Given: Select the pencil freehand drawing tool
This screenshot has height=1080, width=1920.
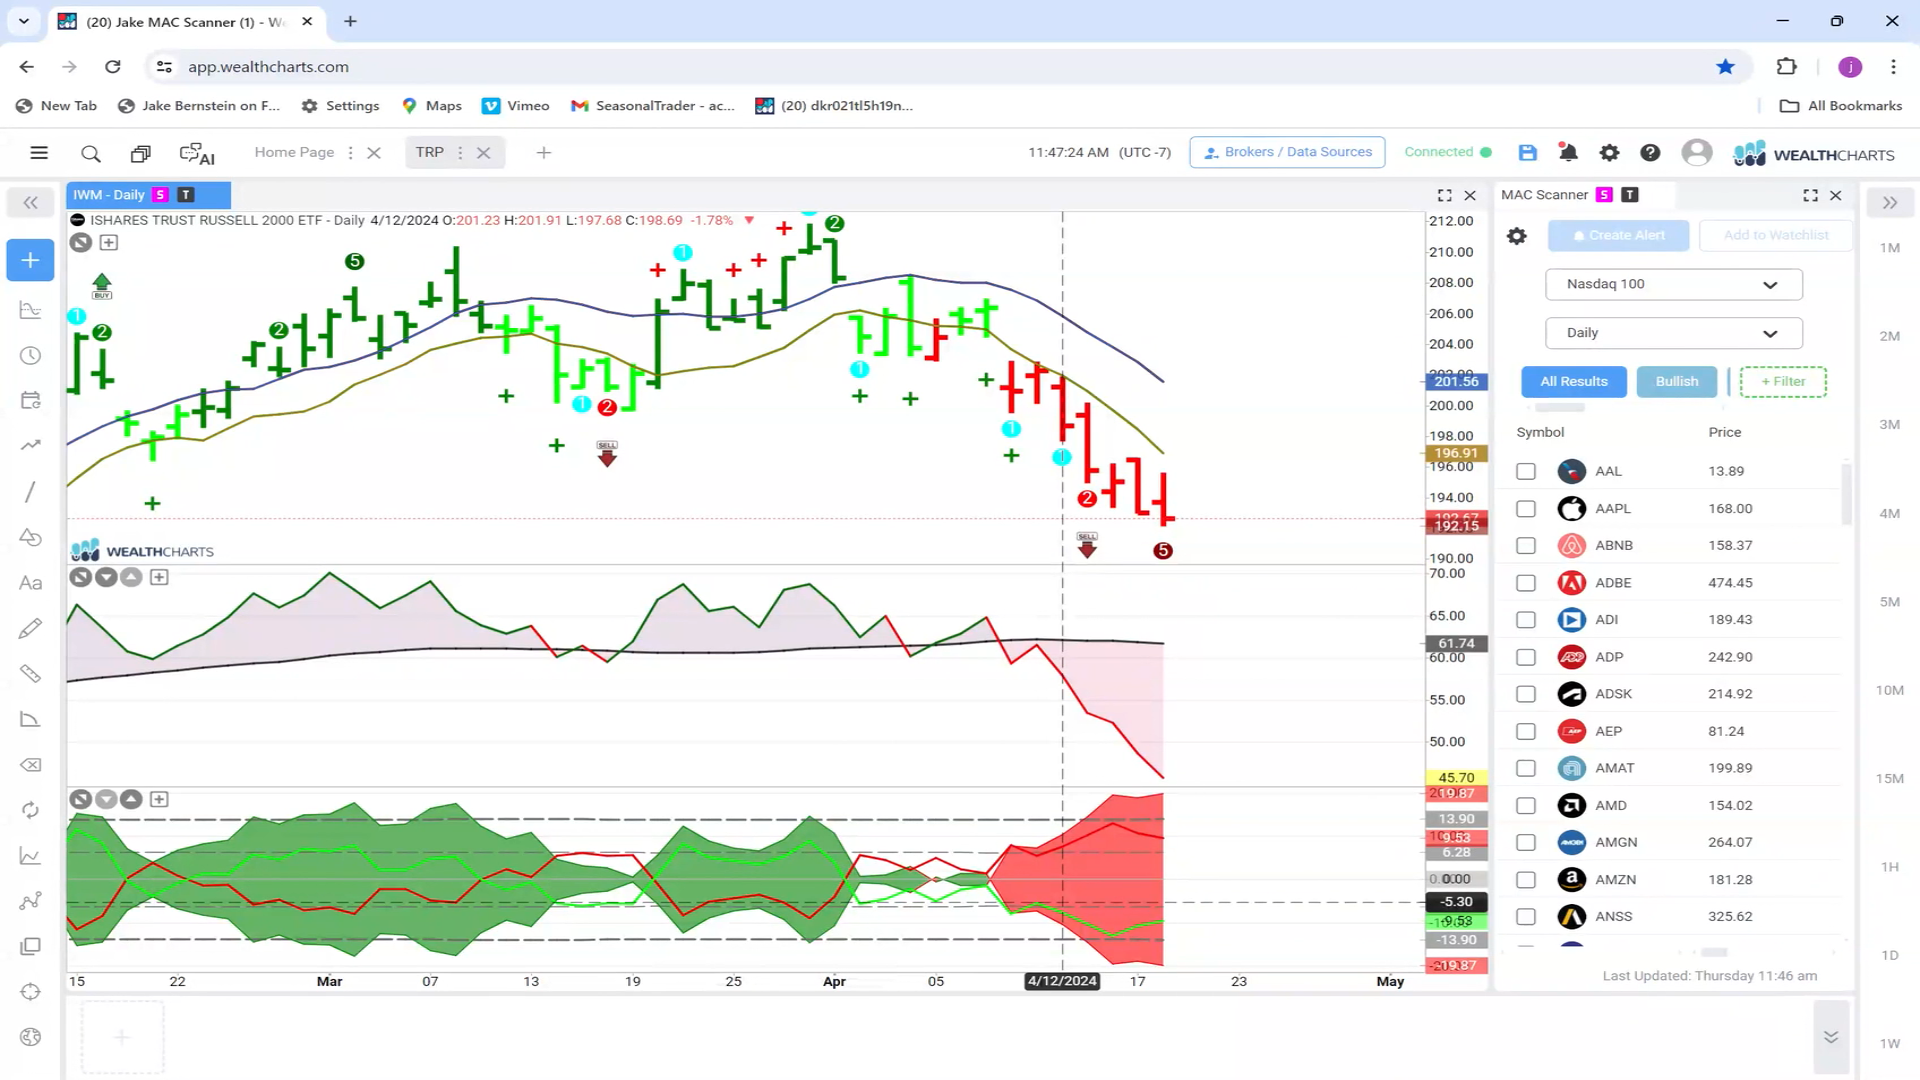Looking at the screenshot, I should [30, 628].
